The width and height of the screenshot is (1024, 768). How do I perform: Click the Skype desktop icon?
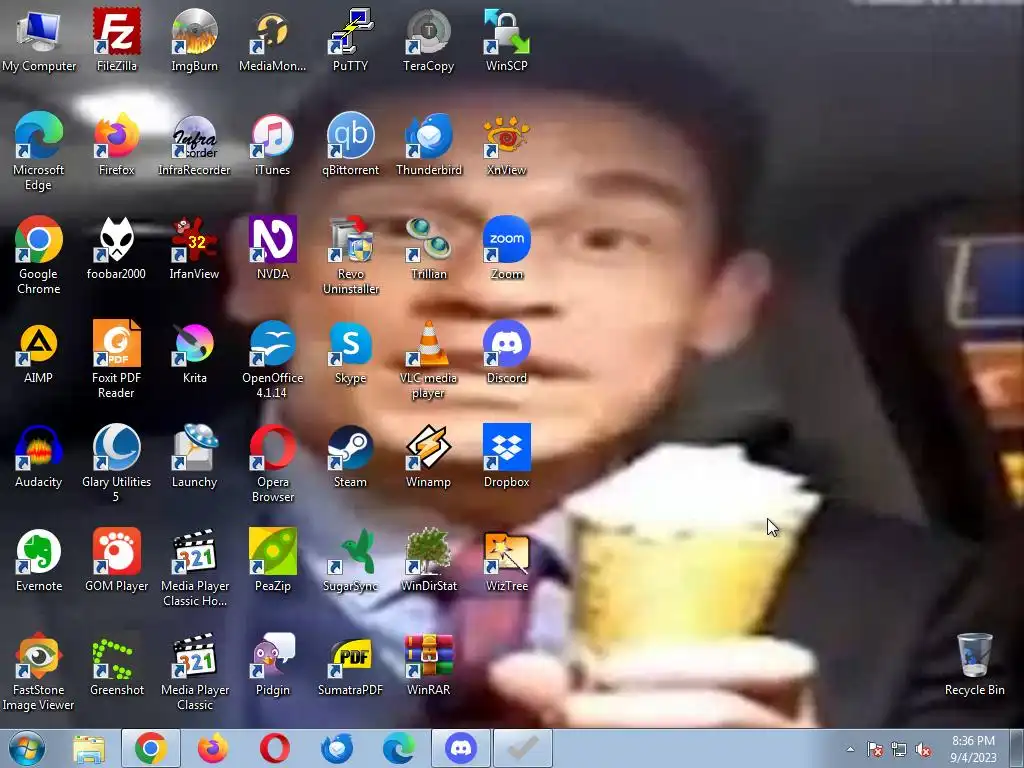tap(351, 351)
